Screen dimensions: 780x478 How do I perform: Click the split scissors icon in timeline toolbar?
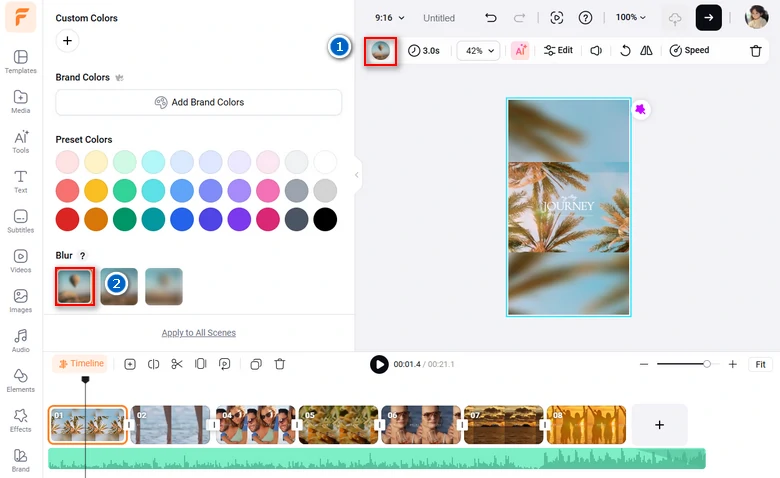pos(177,364)
